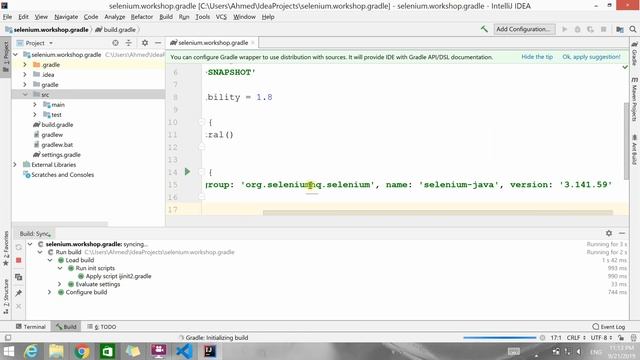Click the Run with Coverage icon
The image size is (640, 360).
click(590, 29)
